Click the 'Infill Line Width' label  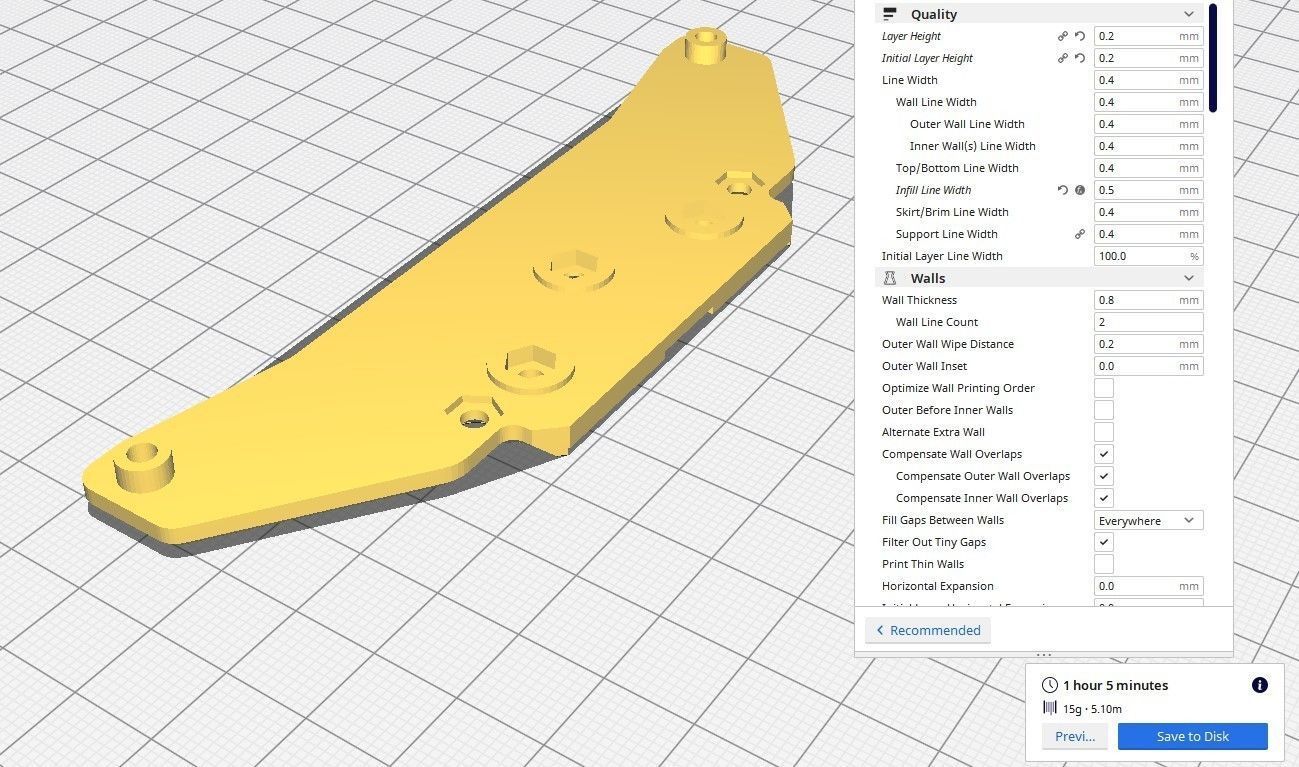point(933,190)
